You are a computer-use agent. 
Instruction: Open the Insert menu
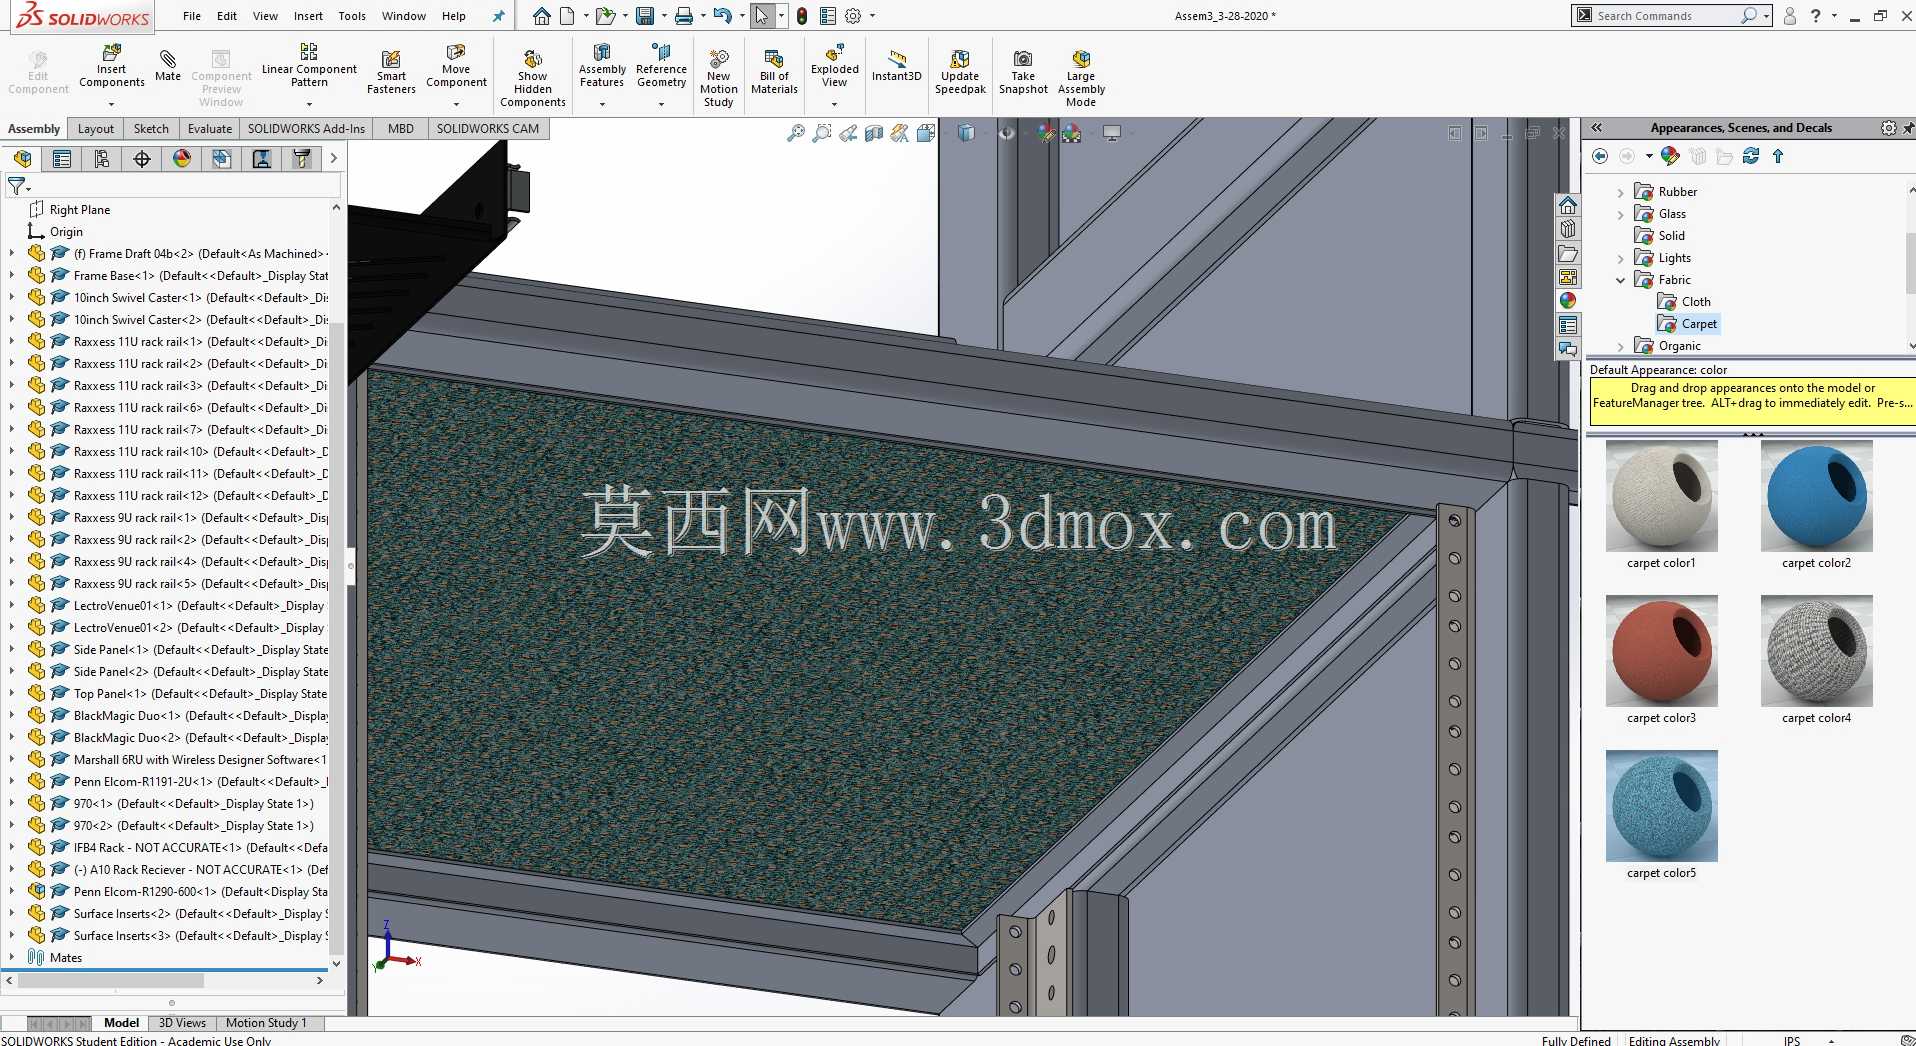tap(308, 16)
